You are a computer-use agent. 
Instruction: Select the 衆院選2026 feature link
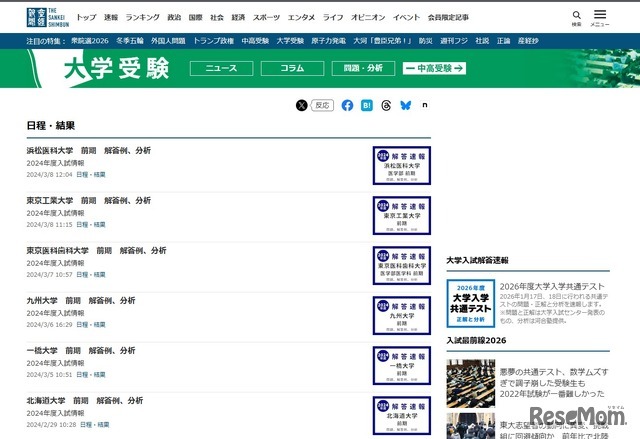click(x=90, y=41)
